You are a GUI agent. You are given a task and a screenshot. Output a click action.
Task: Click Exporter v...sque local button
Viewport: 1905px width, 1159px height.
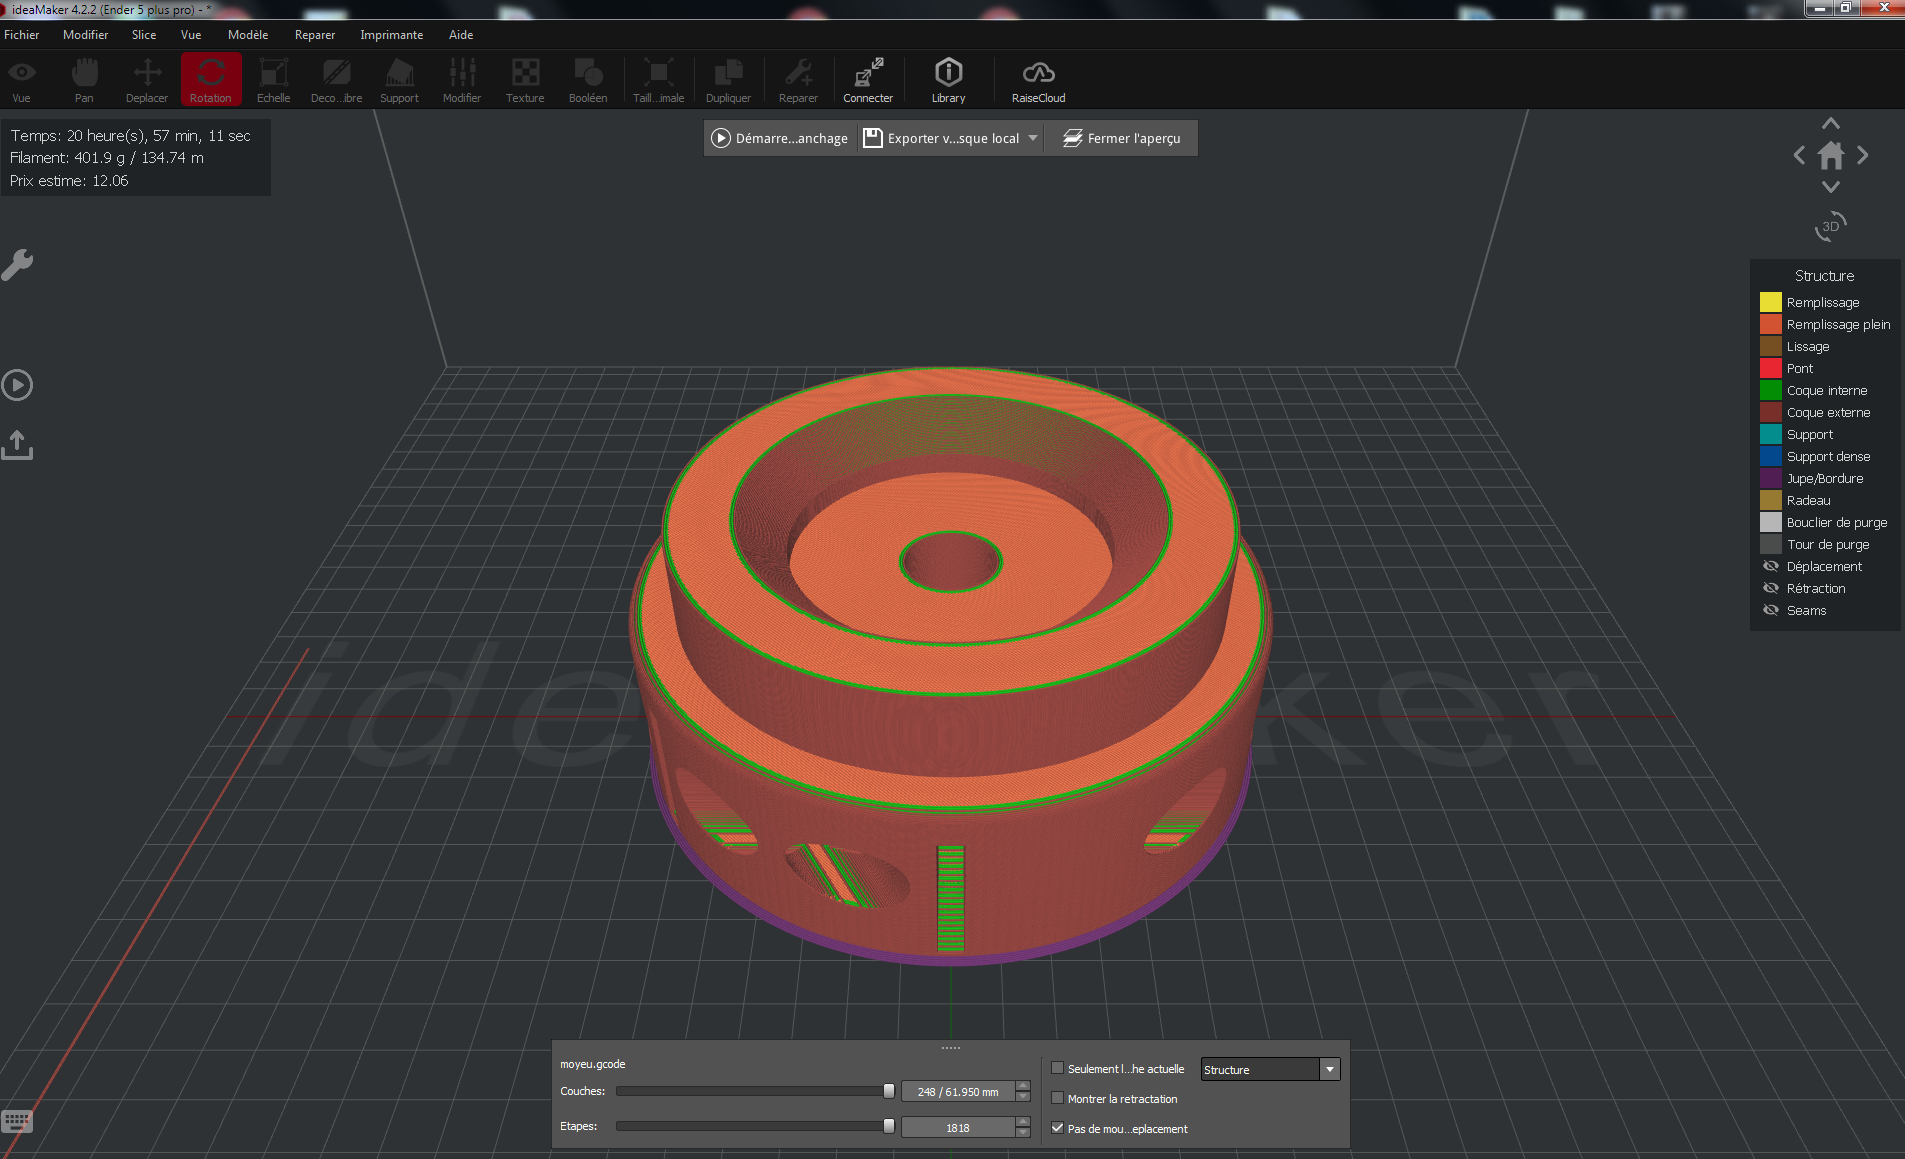tap(941, 138)
